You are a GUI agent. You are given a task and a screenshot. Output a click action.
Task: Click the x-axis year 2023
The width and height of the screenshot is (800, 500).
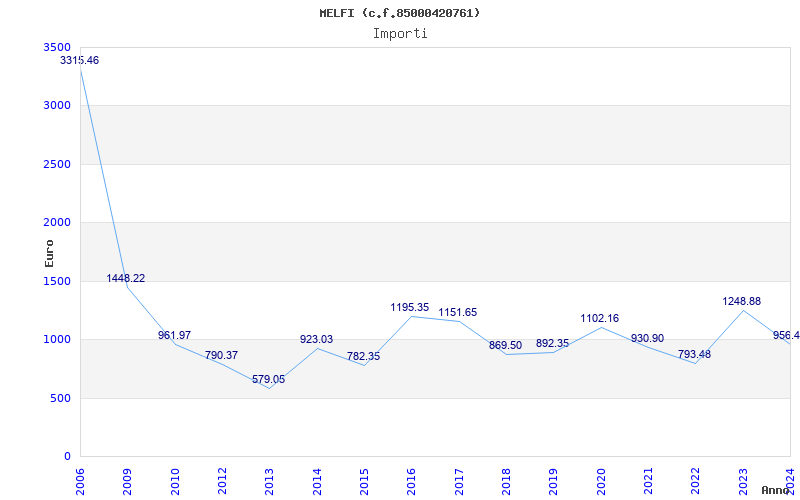click(x=743, y=481)
